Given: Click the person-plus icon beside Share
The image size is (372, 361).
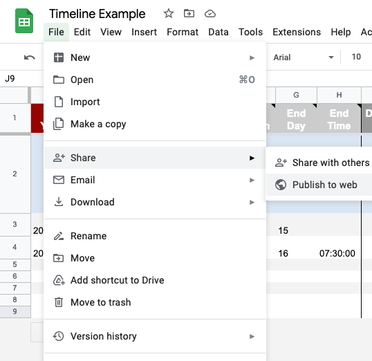Looking at the screenshot, I should click(59, 158).
